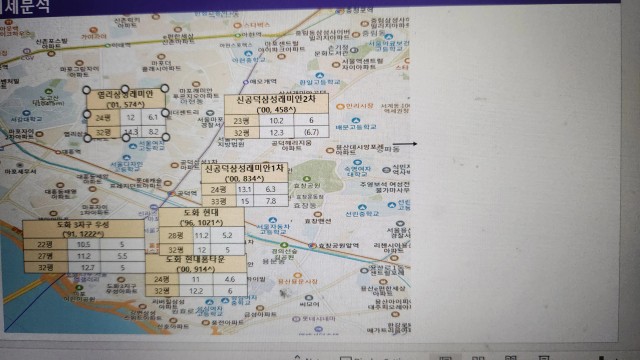Viewport: 640px width, 360px height.
Task: Click the 32평 cell in 도화 현대홈타운 table
Action: pyautogui.click(x=162, y=291)
